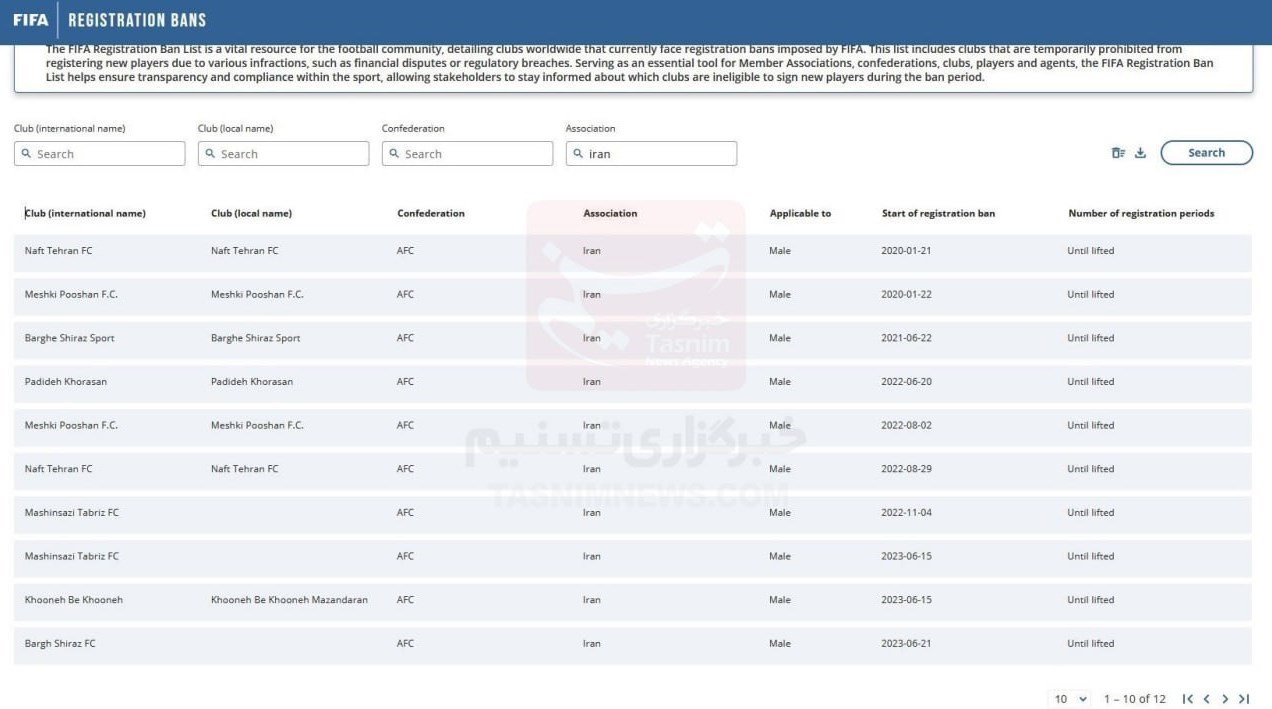Sort by Start of registration ban column
Image resolution: width=1272 pixels, height=709 pixels.
(x=937, y=213)
